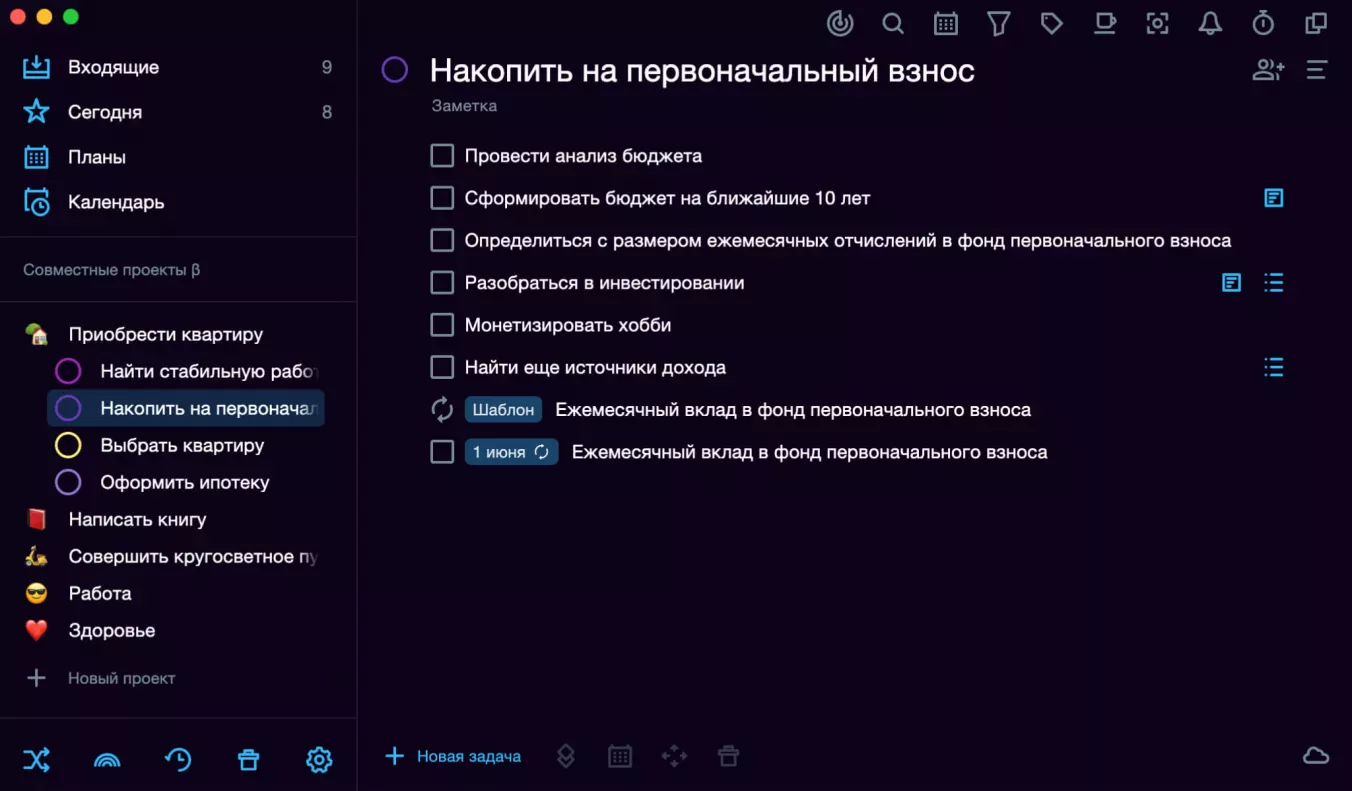Open the list menu icon beside project title

click(x=1317, y=70)
